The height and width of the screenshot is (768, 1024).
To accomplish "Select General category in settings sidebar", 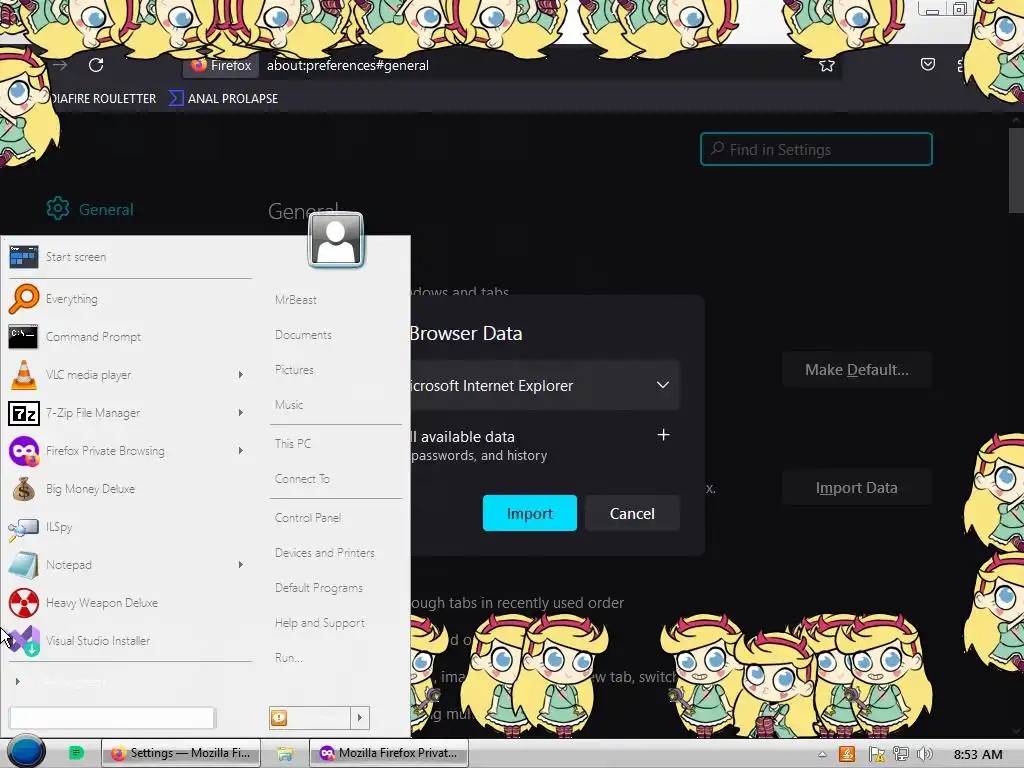I will (x=90, y=209).
